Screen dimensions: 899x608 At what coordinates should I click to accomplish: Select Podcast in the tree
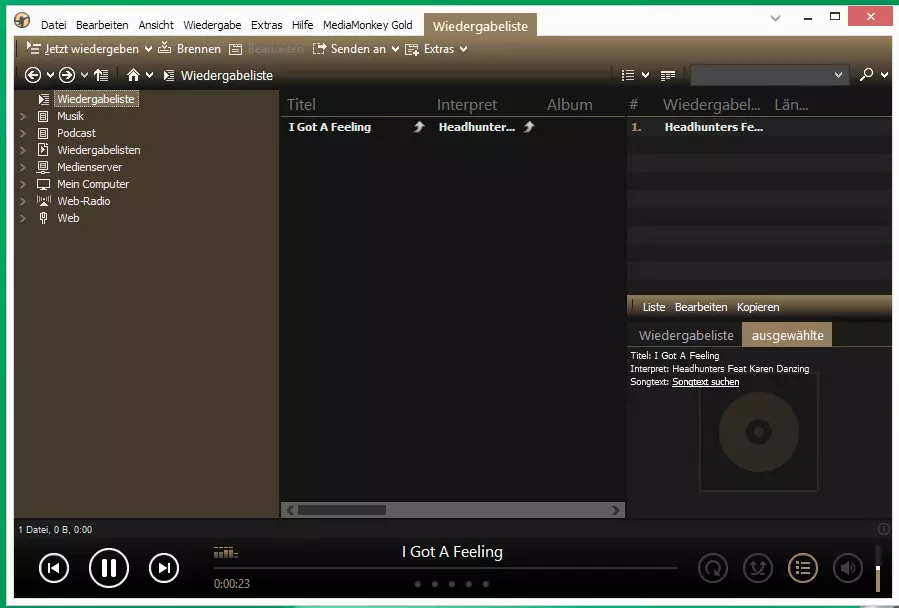pos(76,133)
